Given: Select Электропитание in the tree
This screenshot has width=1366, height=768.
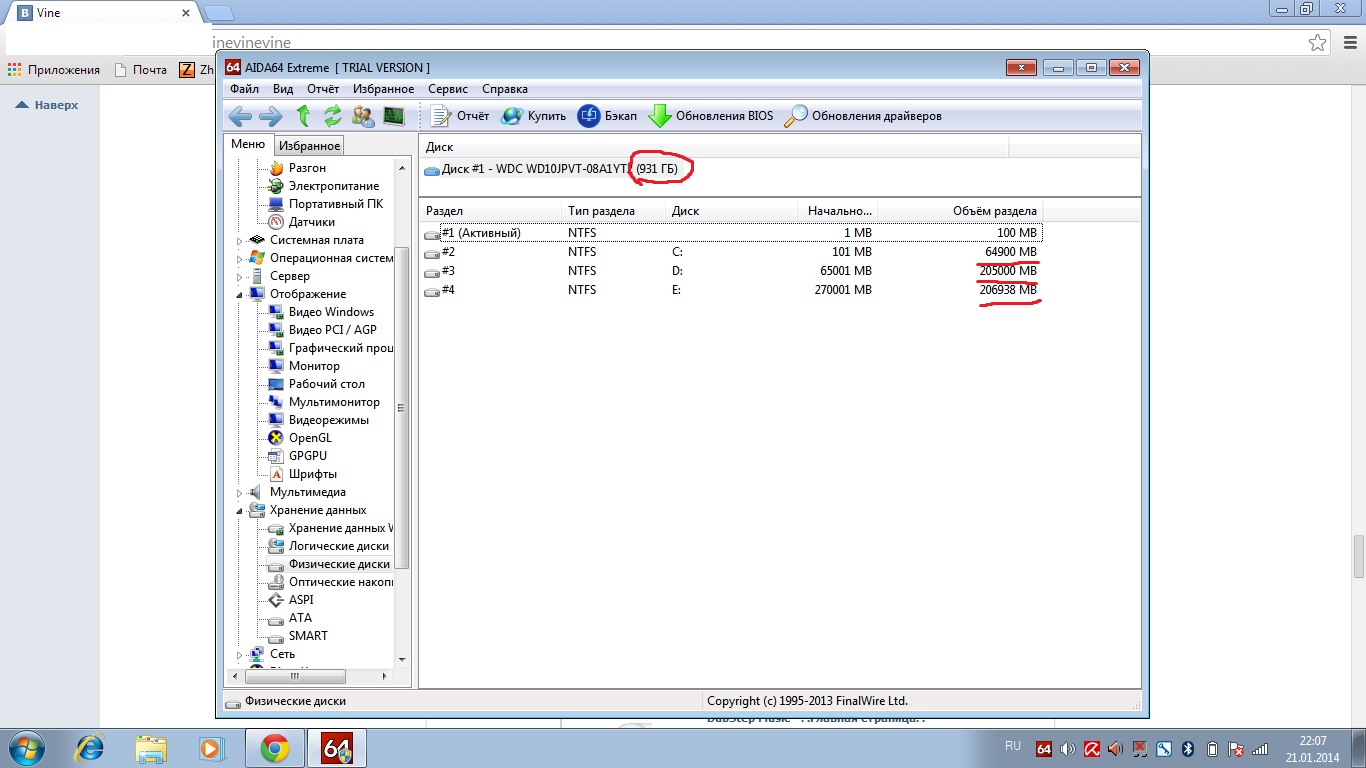Looking at the screenshot, I should pos(334,186).
